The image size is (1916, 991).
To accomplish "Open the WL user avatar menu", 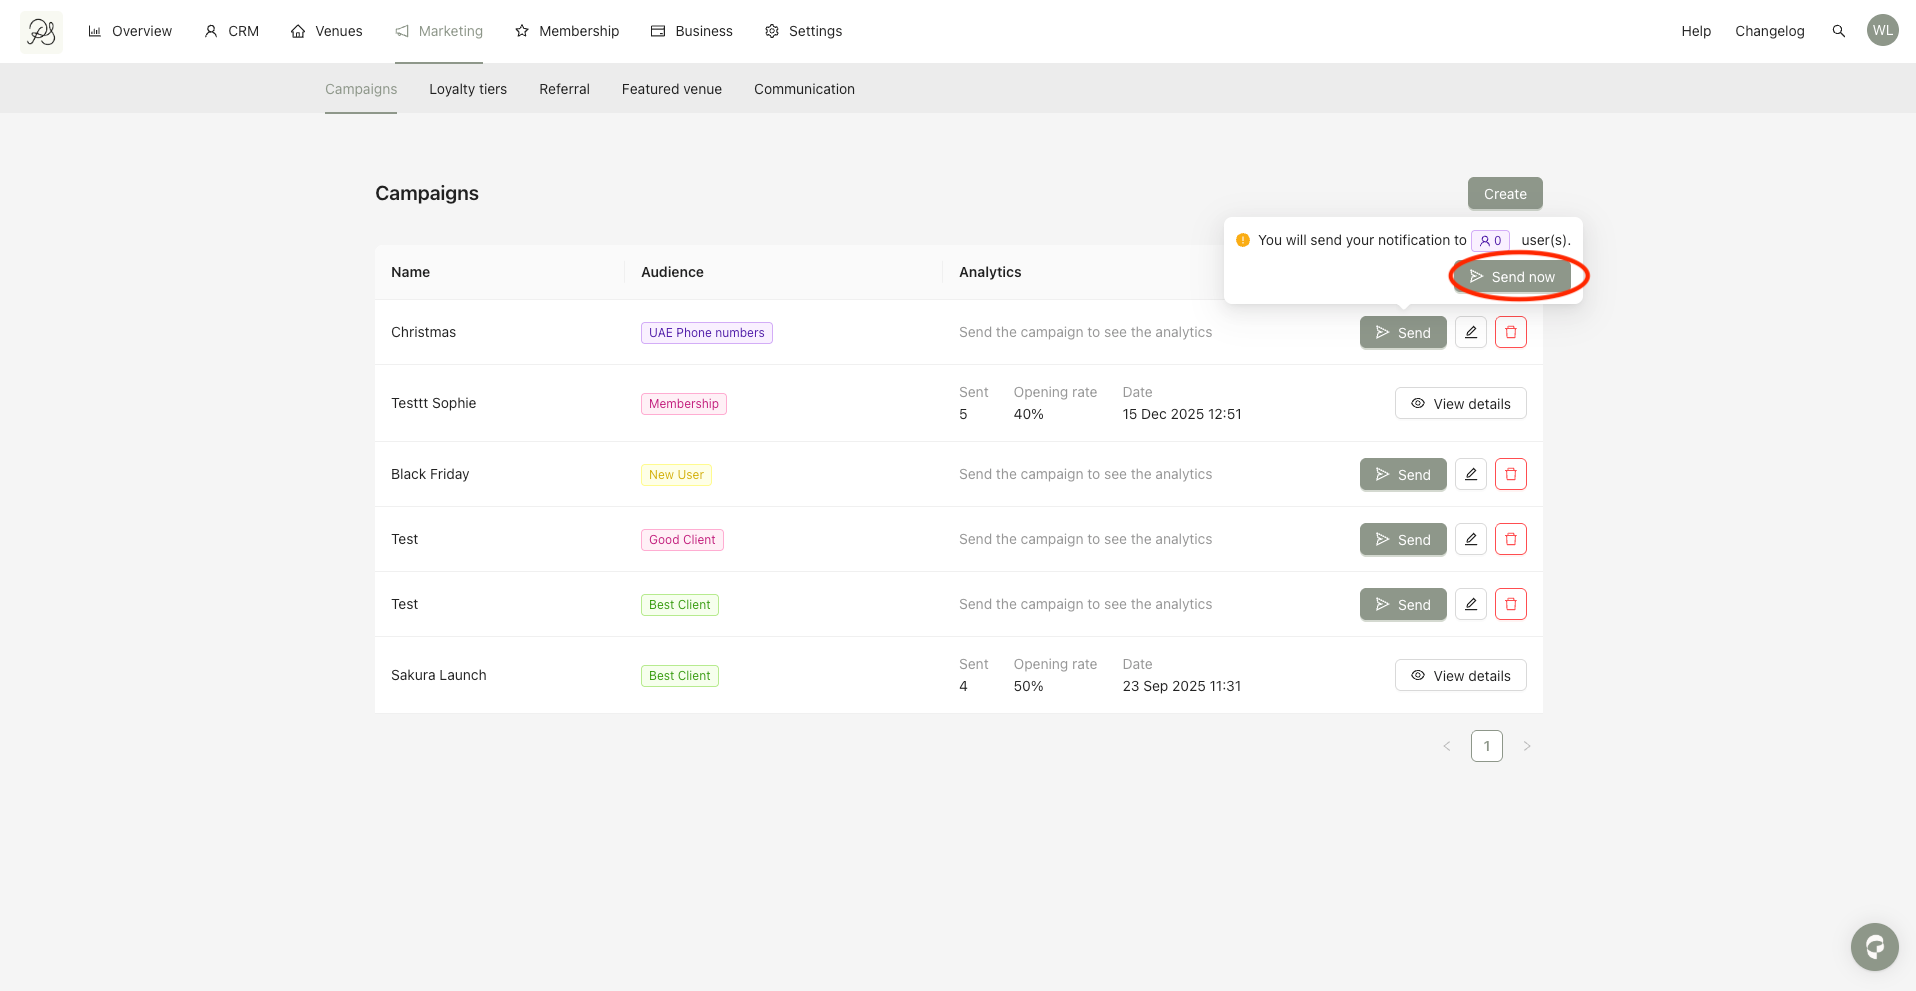I will coord(1882,30).
